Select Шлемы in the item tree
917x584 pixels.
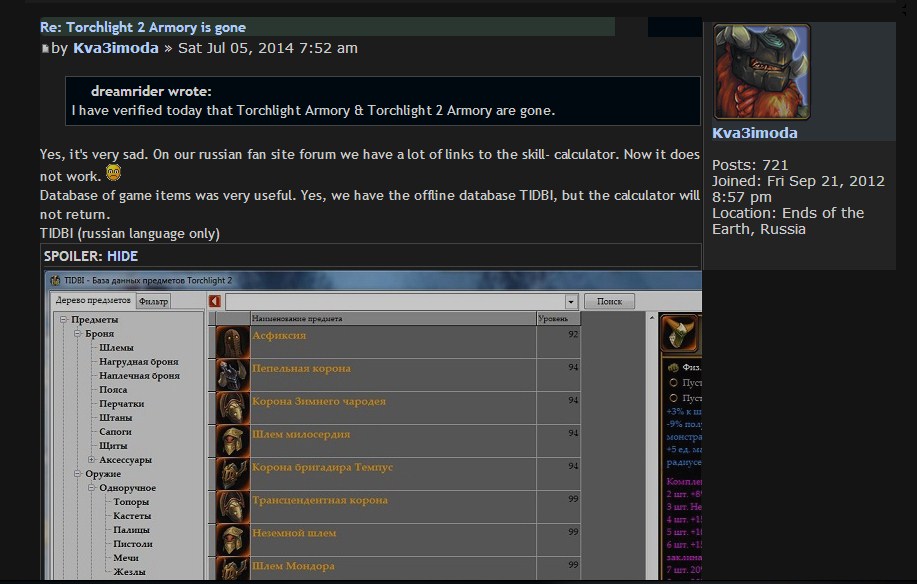tap(116, 347)
